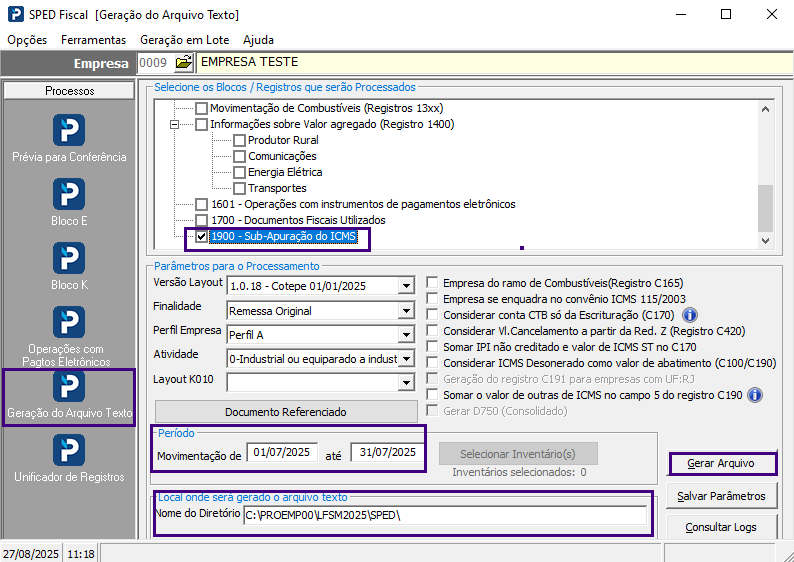Check Informações sobre Valor agregado box
Screen dimensions: 794x562
click(x=202, y=124)
